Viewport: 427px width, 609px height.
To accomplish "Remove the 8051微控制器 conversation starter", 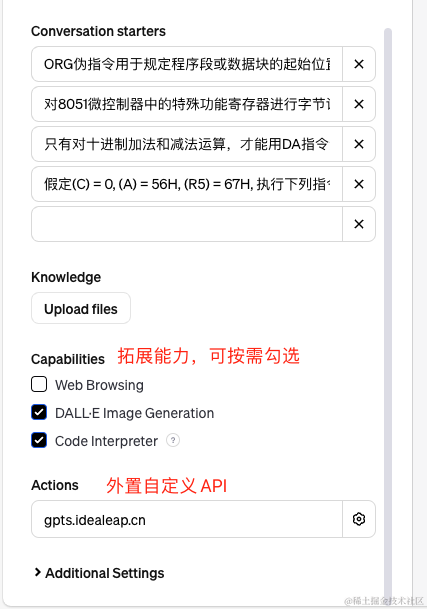I will [x=359, y=104].
